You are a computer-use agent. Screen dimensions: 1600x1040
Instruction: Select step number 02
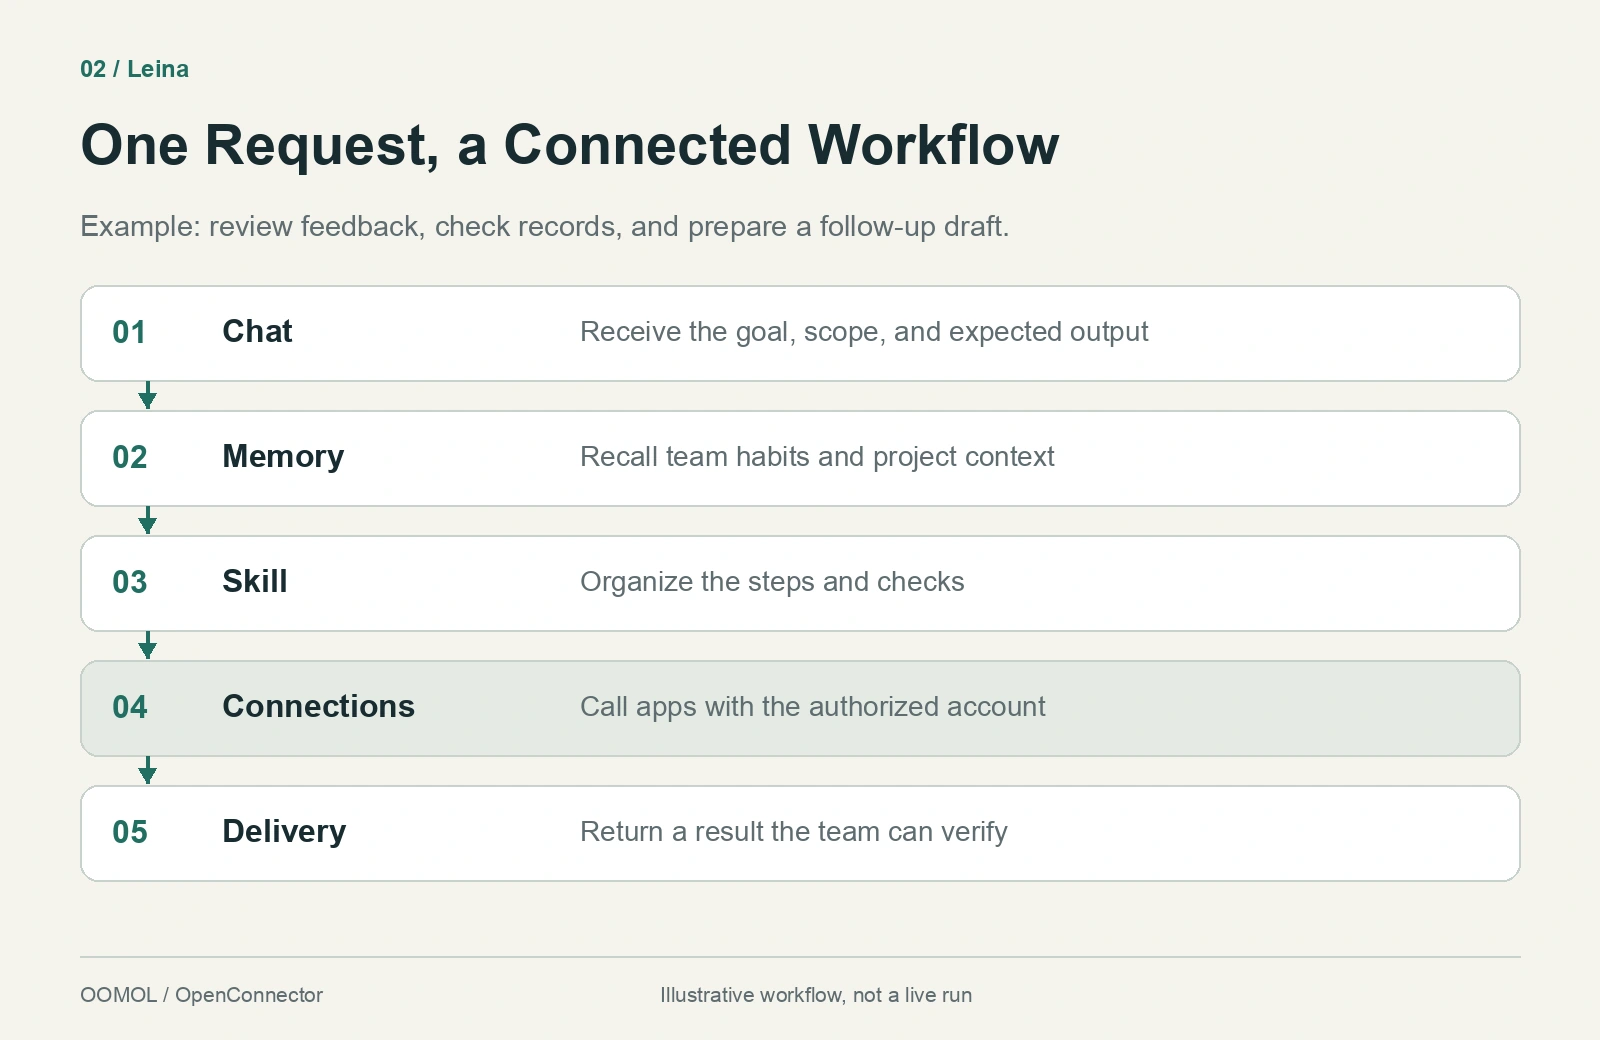pos(130,457)
